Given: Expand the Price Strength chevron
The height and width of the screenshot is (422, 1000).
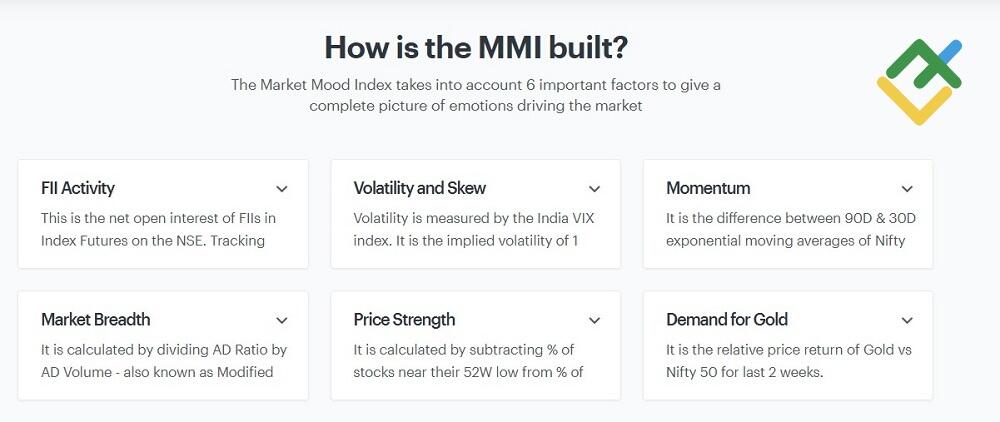Looking at the screenshot, I should pos(594,321).
